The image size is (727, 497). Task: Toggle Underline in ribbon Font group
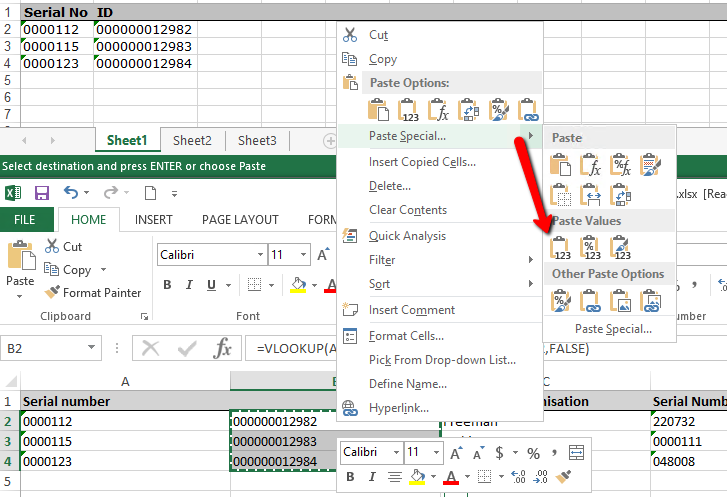(x=211, y=284)
